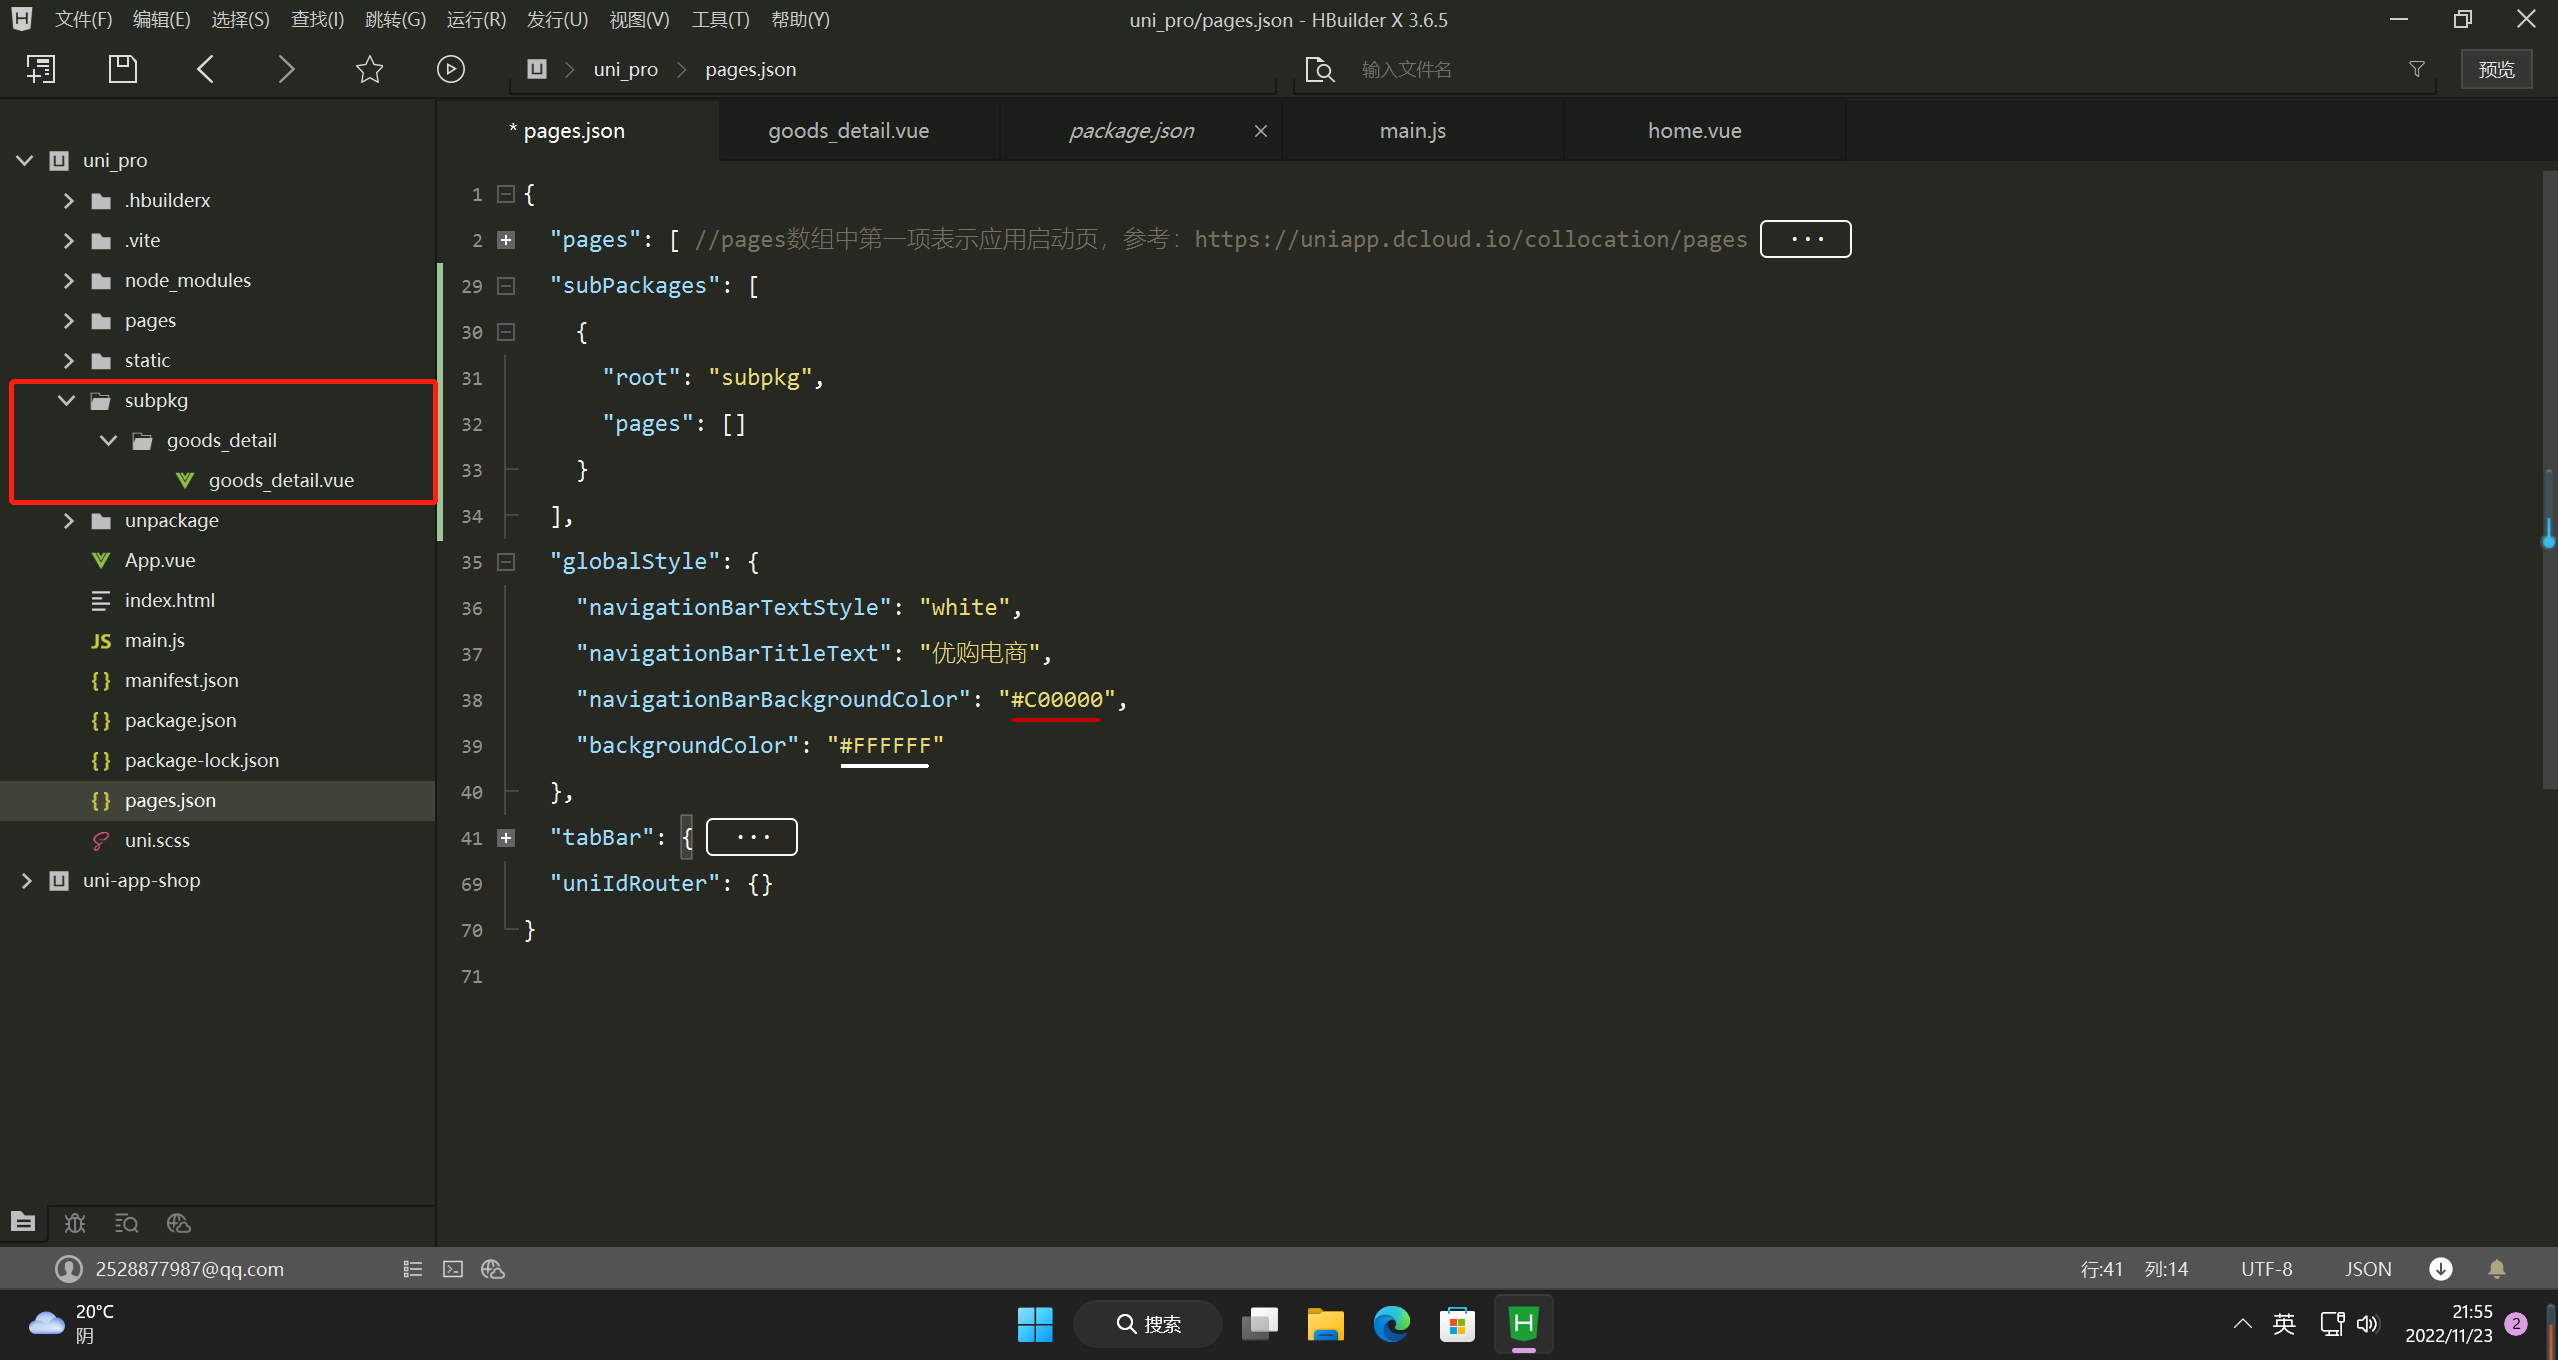2558x1360 pixels.
Task: Switch to the main.js tab
Action: click(x=1412, y=131)
